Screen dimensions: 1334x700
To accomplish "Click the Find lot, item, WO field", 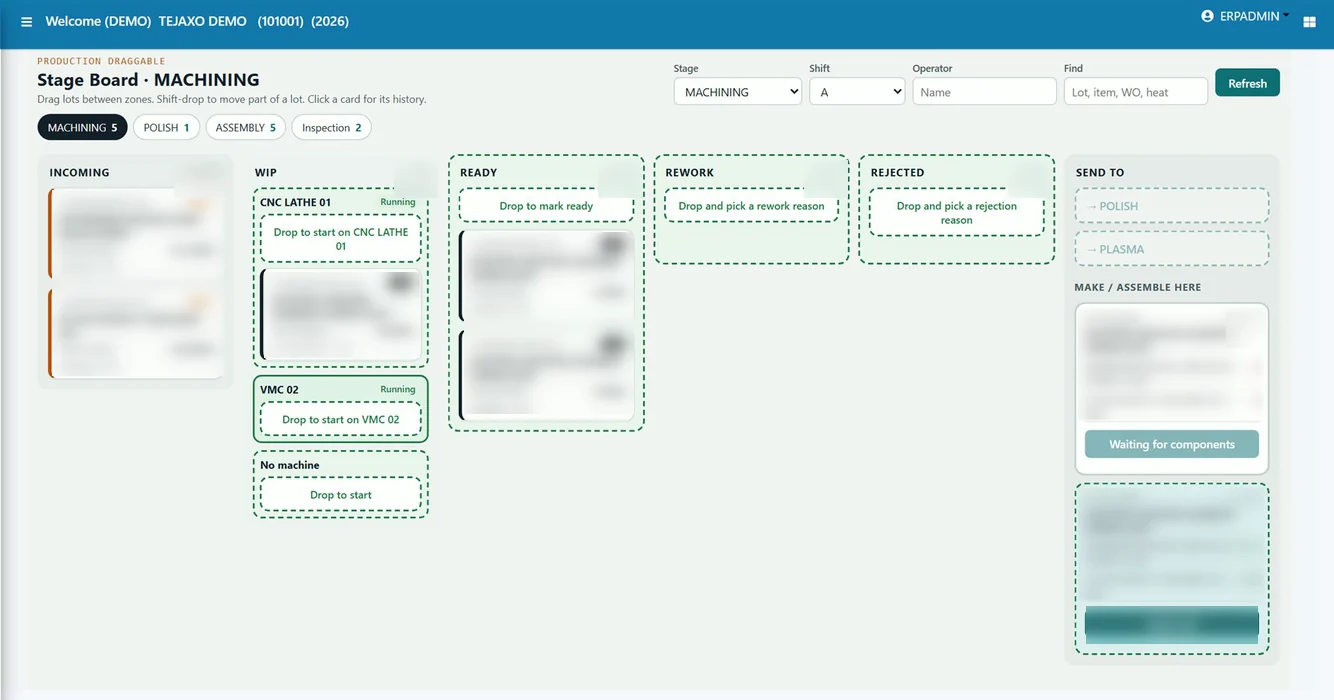I will pyautogui.click(x=1136, y=92).
